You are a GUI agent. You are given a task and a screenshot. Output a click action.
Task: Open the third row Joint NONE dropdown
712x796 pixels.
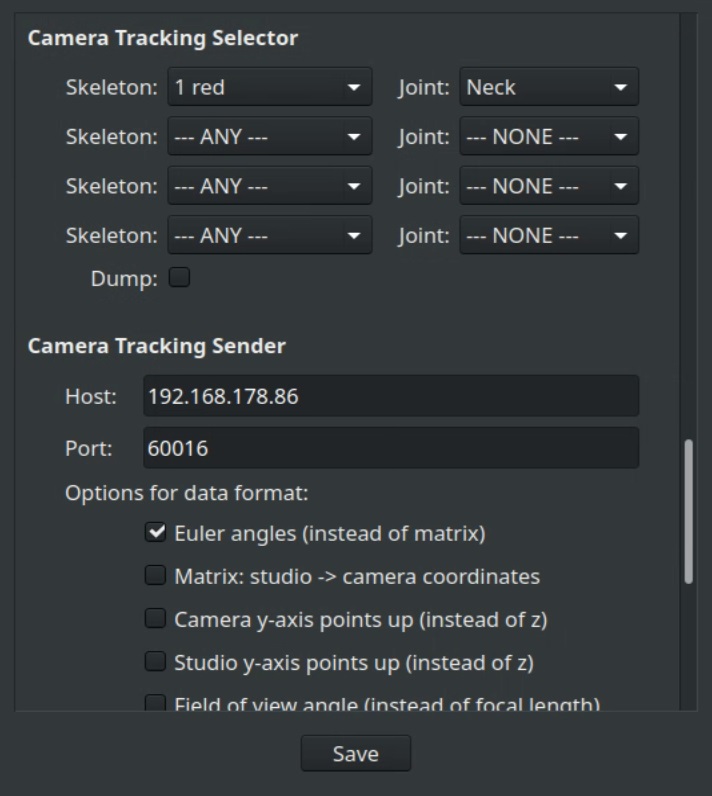click(548, 186)
